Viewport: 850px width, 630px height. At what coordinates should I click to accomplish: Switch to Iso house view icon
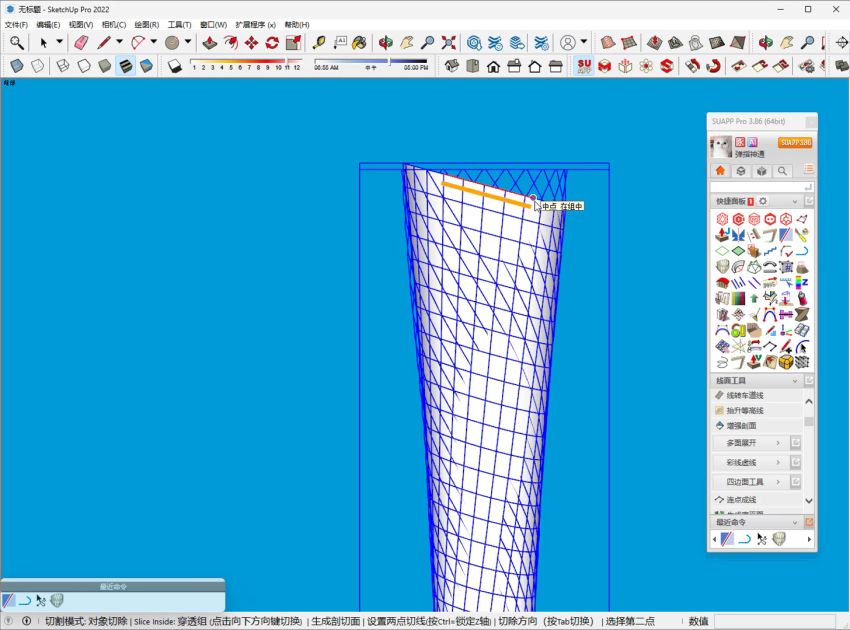[452, 66]
